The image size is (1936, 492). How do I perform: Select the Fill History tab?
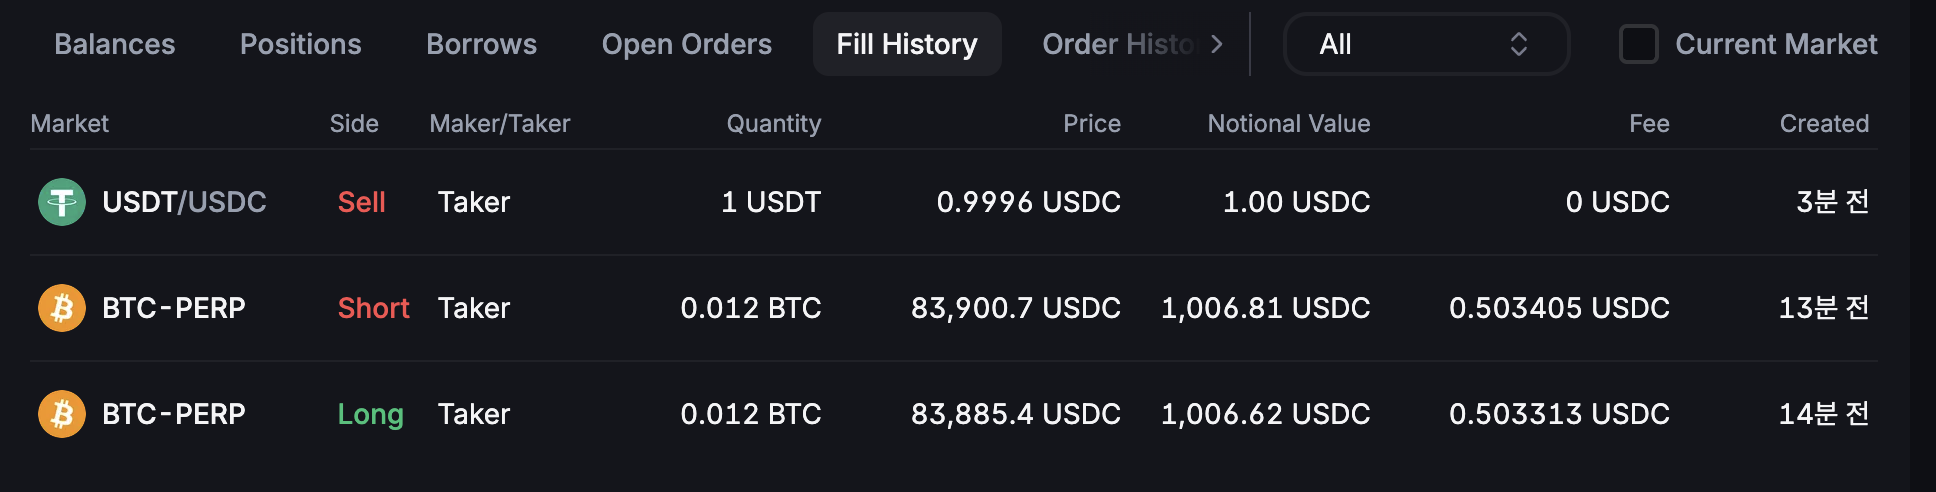[x=907, y=44]
